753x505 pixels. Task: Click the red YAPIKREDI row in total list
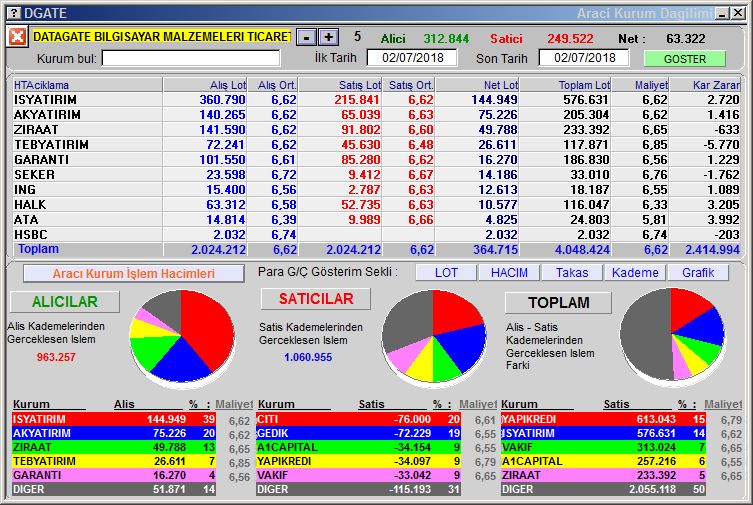(603, 419)
